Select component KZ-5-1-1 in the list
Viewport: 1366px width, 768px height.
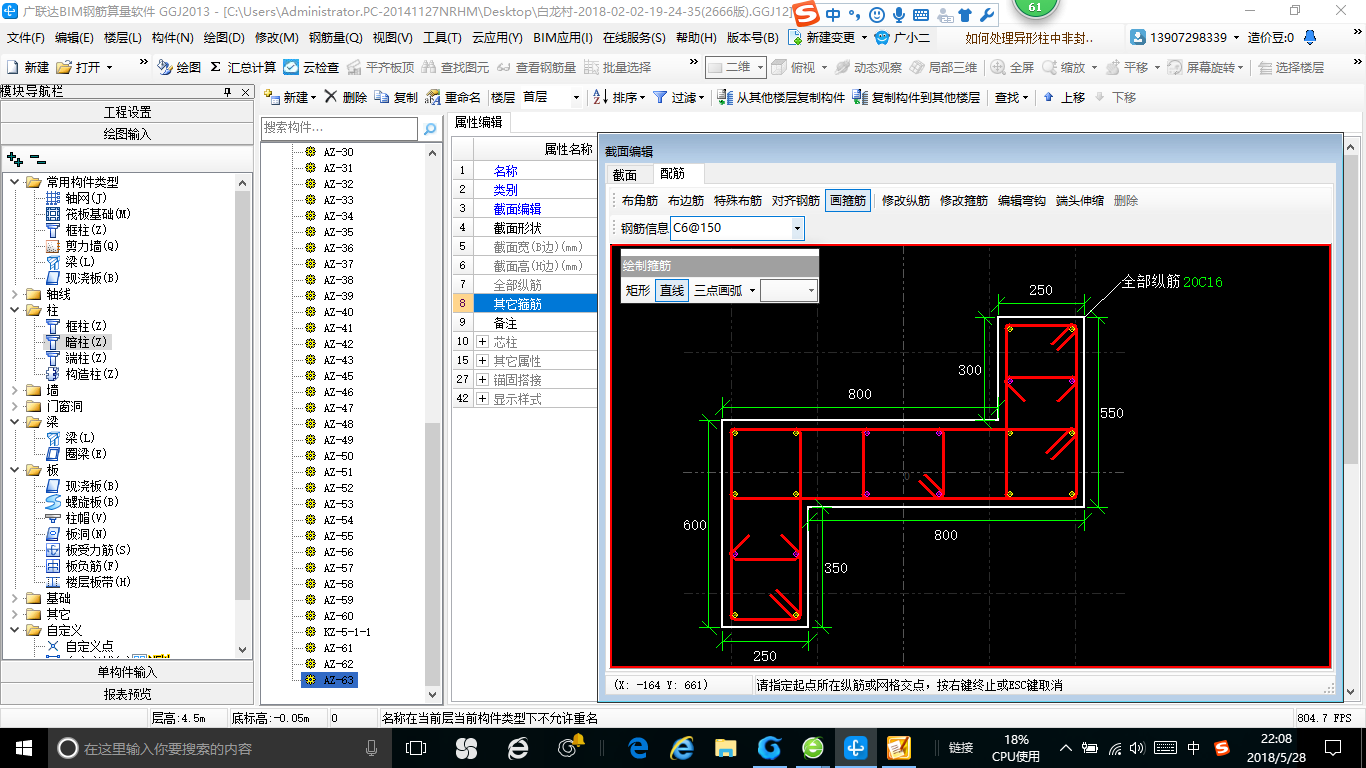point(346,632)
